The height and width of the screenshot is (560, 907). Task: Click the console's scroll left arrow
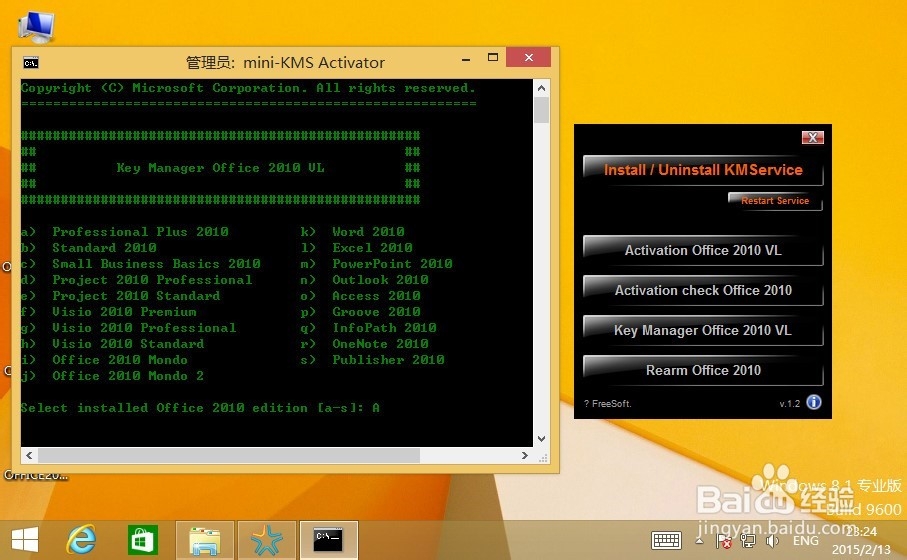coord(29,455)
